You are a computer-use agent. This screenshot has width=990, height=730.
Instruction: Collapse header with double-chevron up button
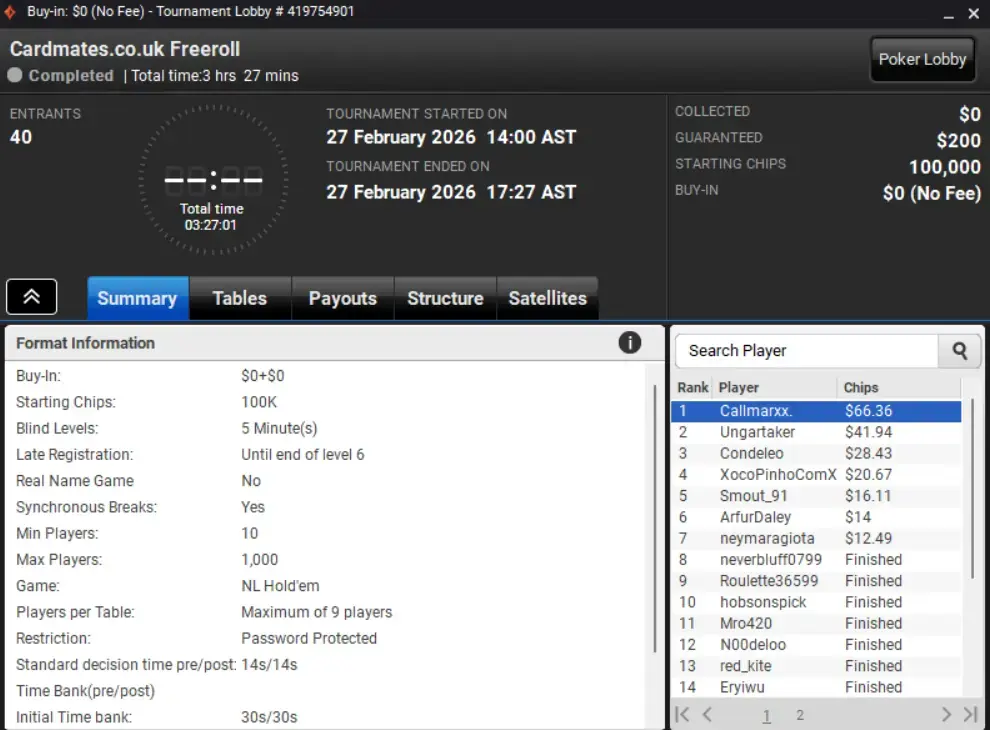(32, 297)
